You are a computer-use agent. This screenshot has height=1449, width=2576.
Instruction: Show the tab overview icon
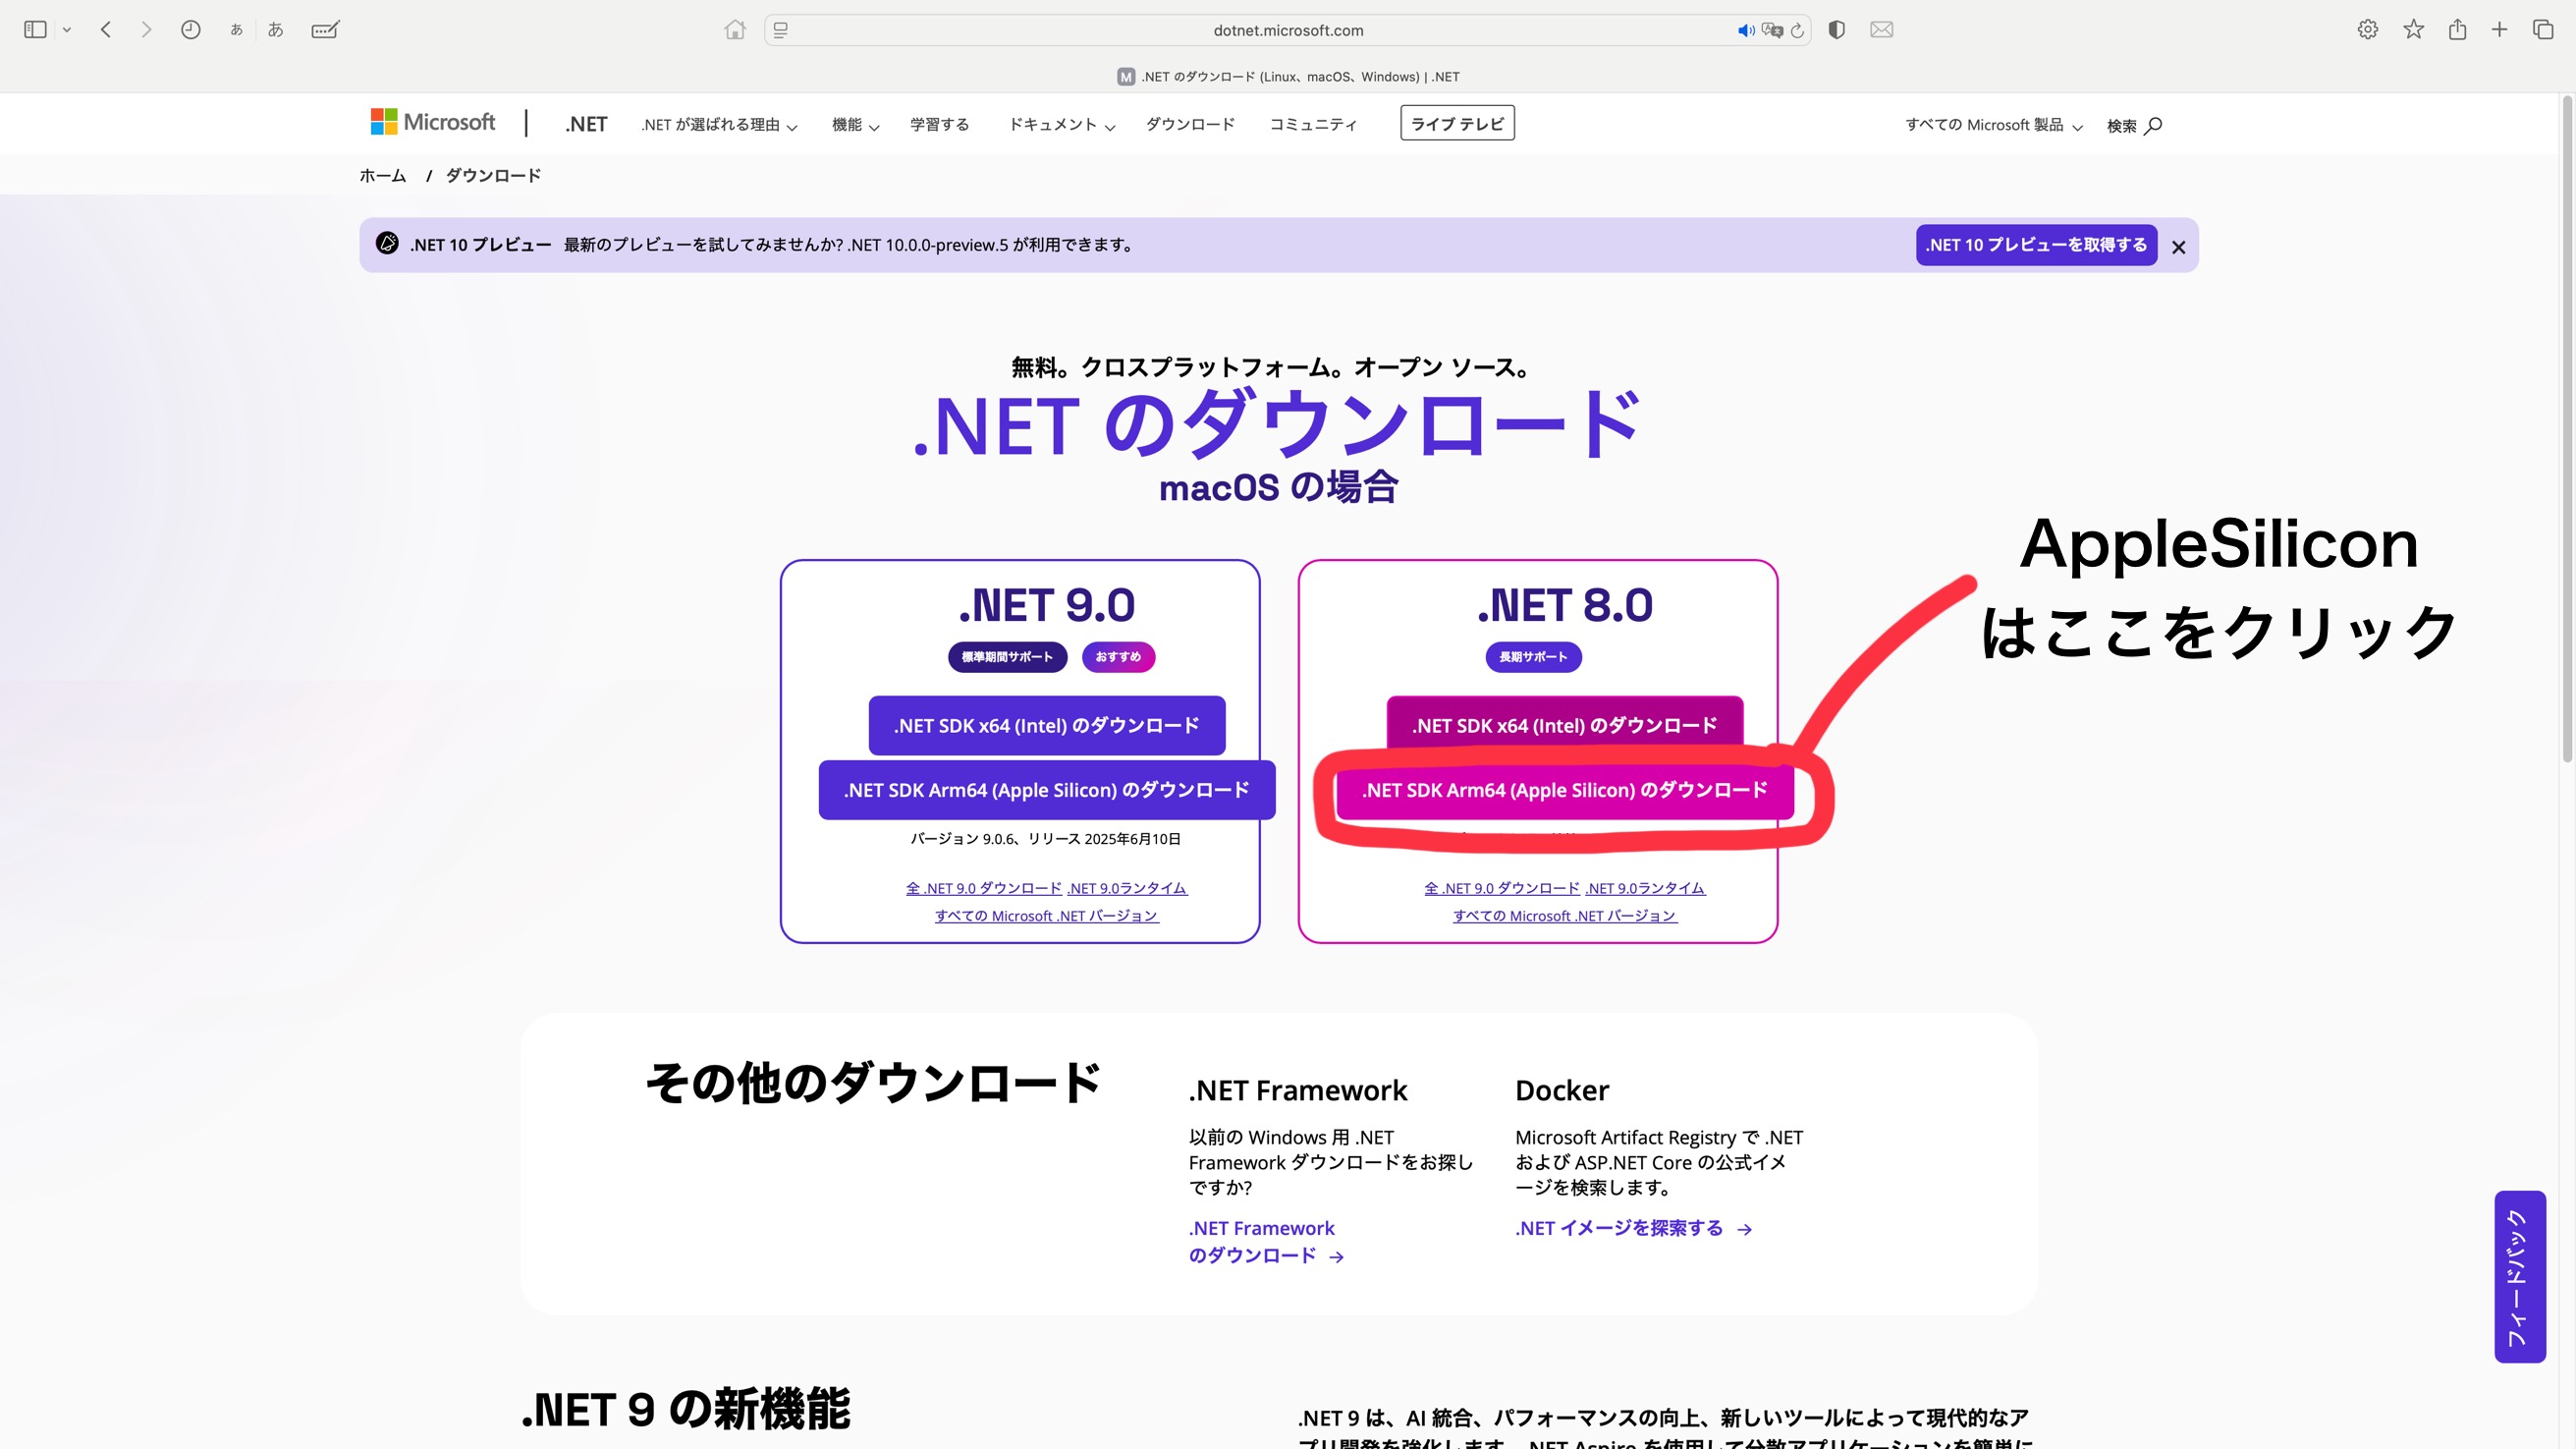coord(2543,30)
